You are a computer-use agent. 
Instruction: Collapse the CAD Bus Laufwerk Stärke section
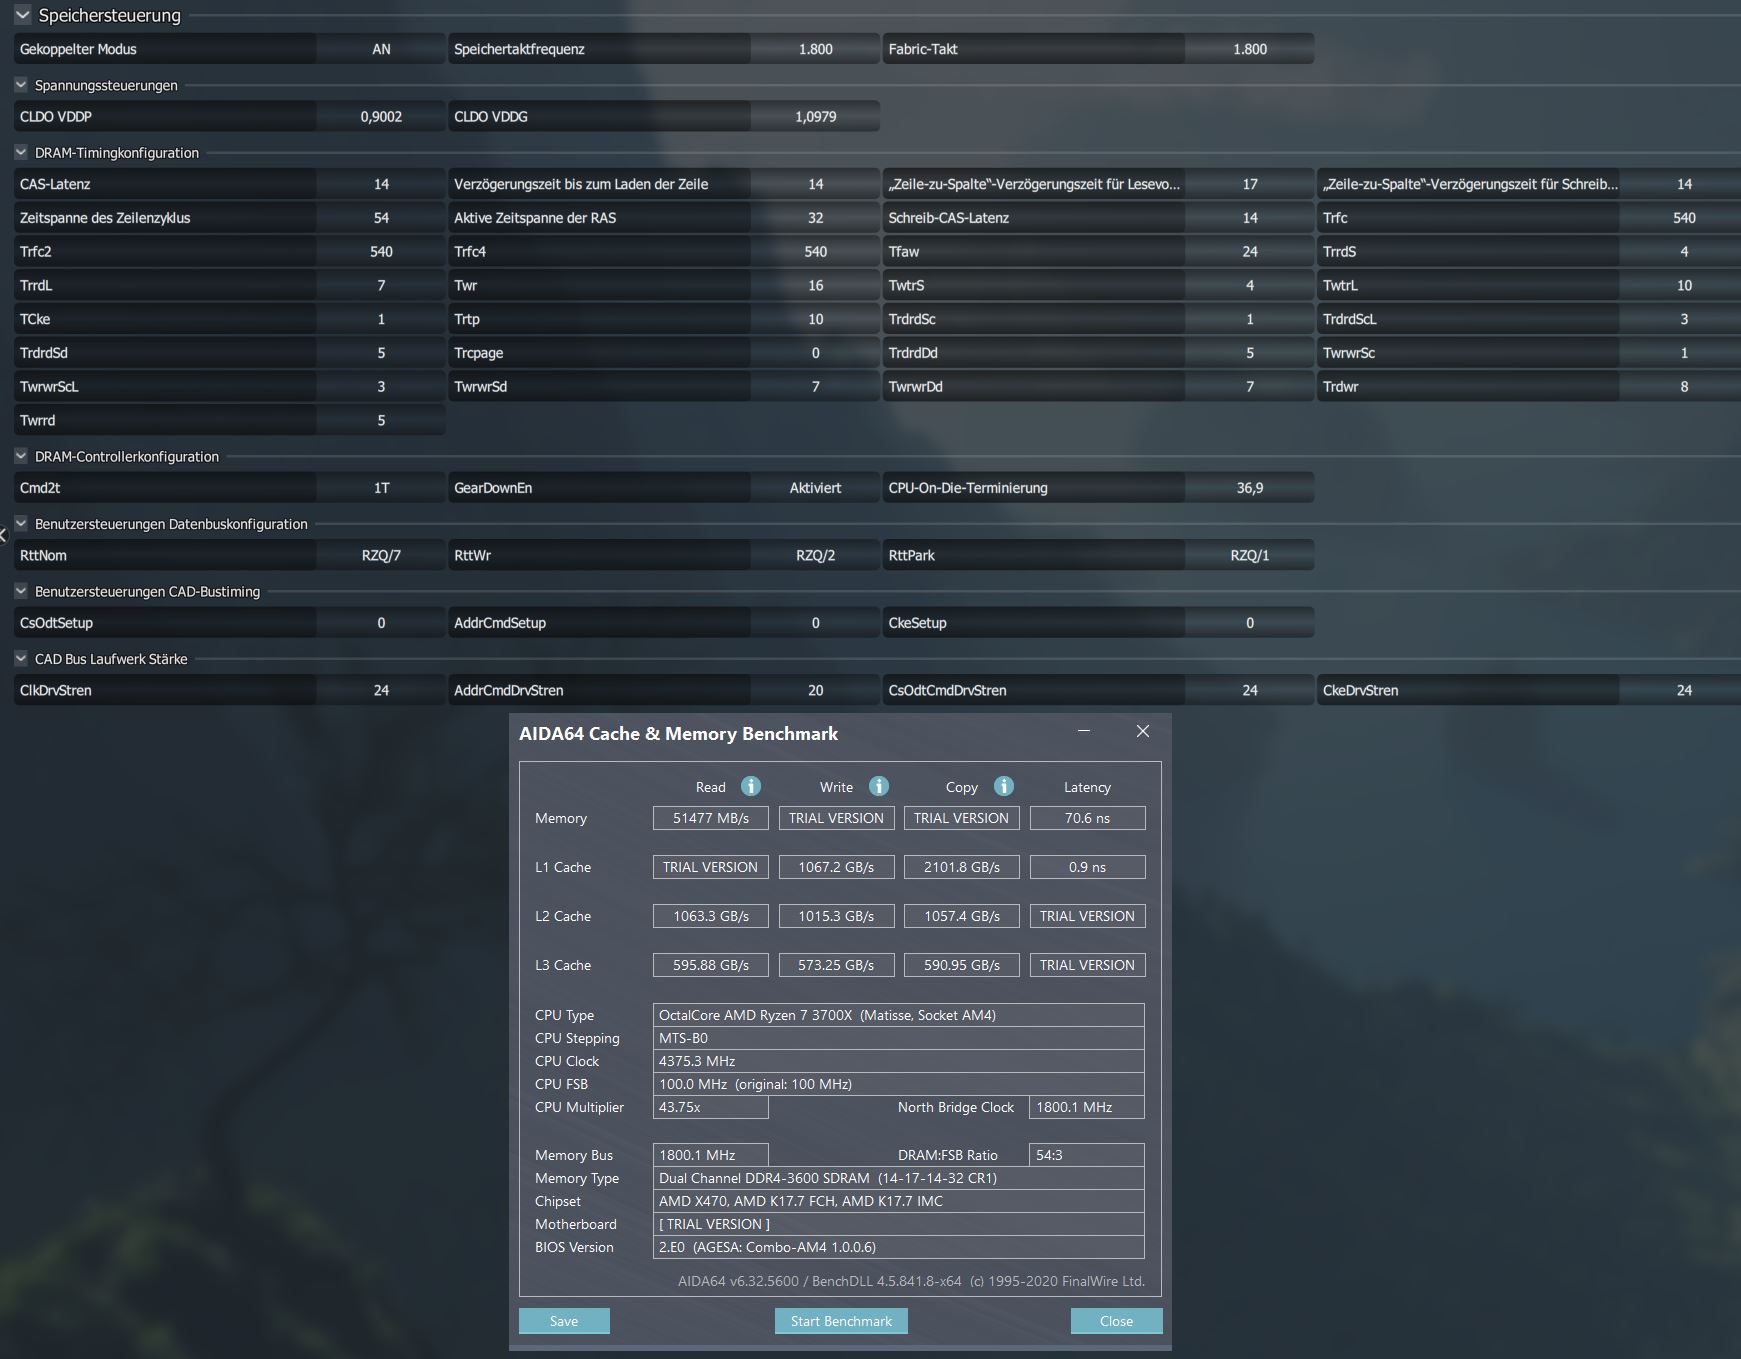[21, 659]
